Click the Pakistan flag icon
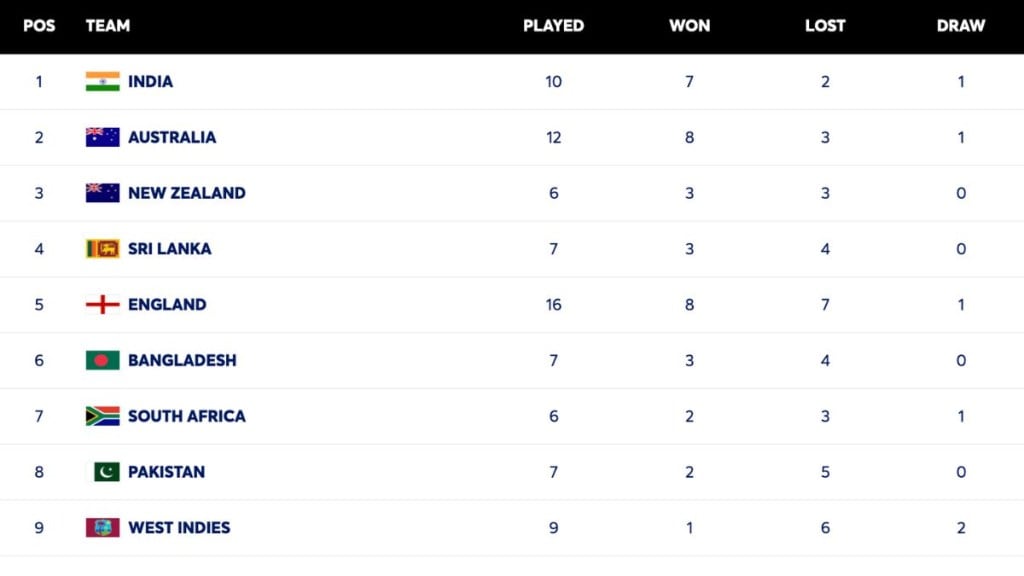 click(x=106, y=472)
